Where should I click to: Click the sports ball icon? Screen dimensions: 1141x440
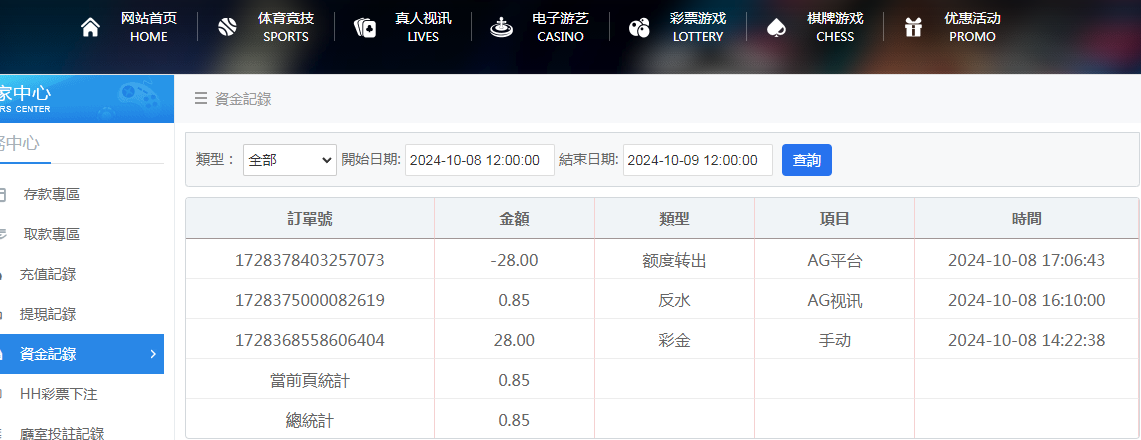tap(229, 28)
